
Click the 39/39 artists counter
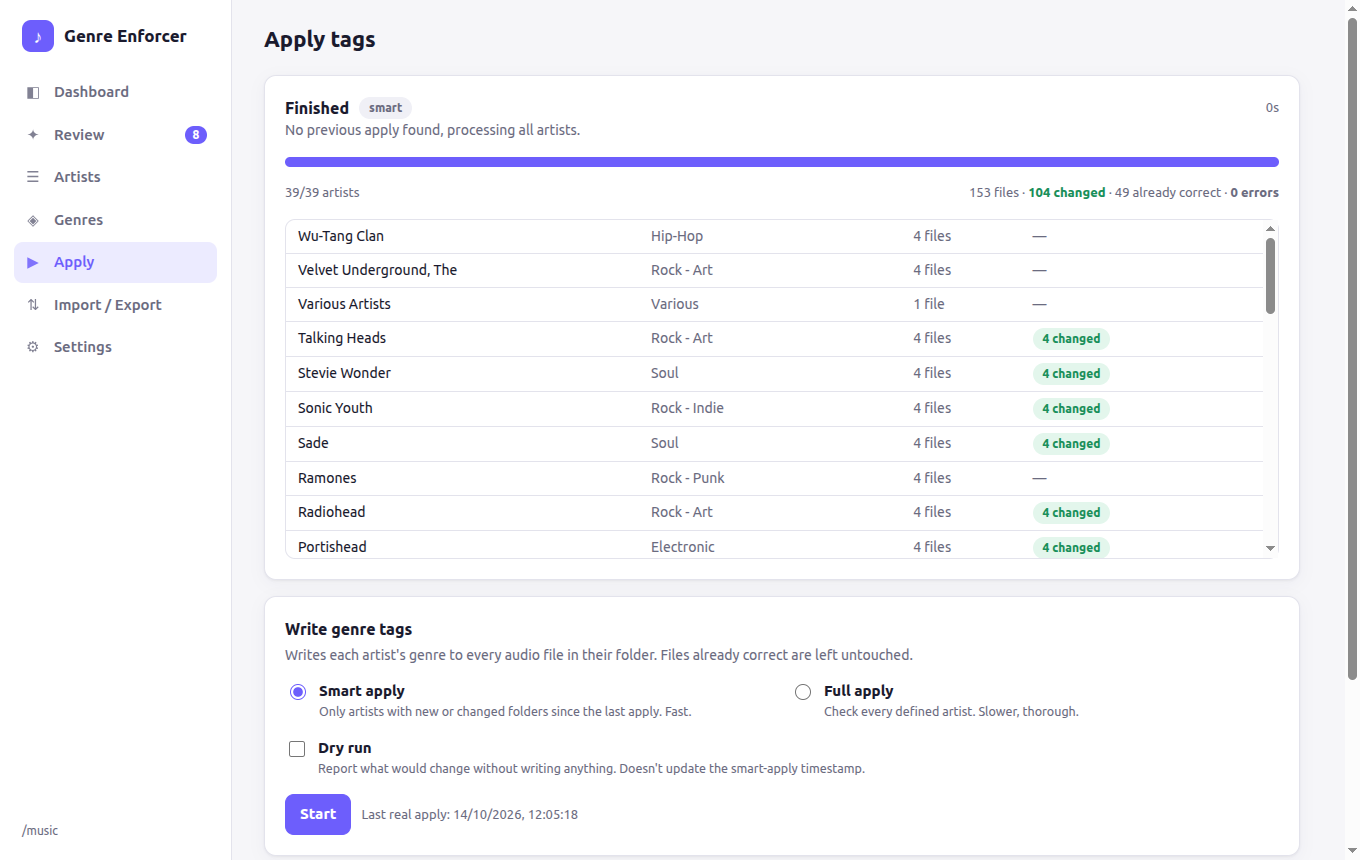tap(322, 193)
